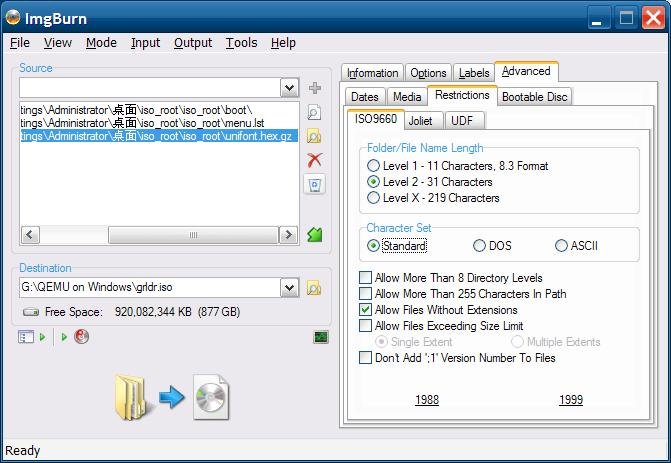Screen dimensions: 671x463
Task: Click the recycle bin clear-all icon
Action: (315, 185)
